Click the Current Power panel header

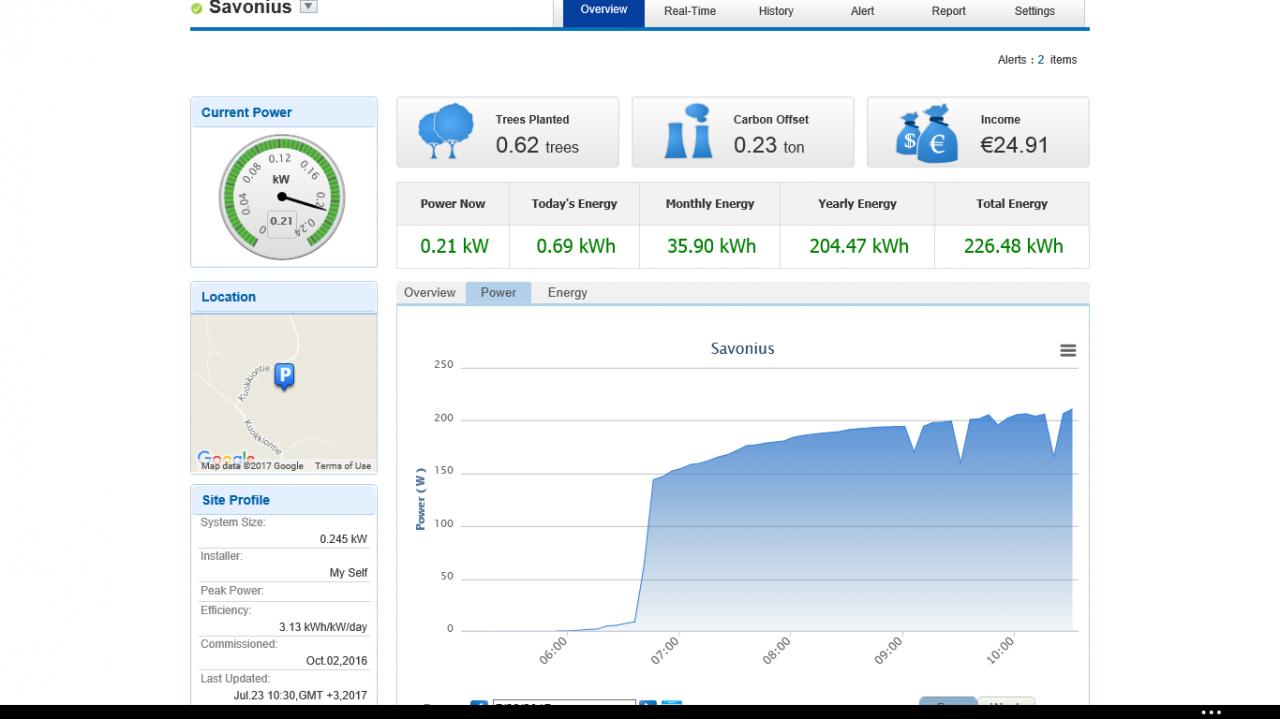point(284,113)
